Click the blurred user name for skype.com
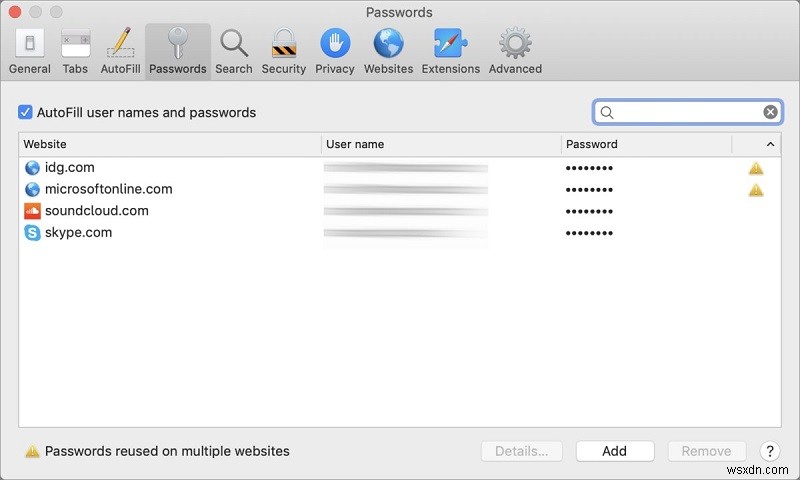This screenshot has width=800, height=480. pos(406,233)
